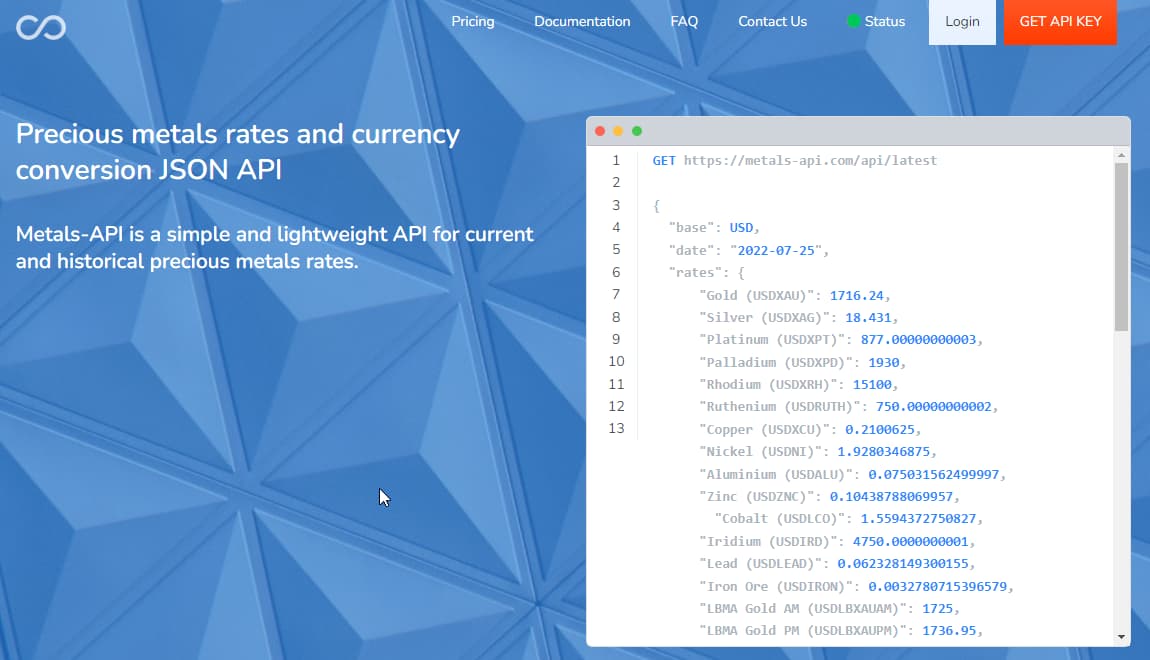The width and height of the screenshot is (1150, 660).
Task: Go to the FAQ section
Action: click(684, 21)
